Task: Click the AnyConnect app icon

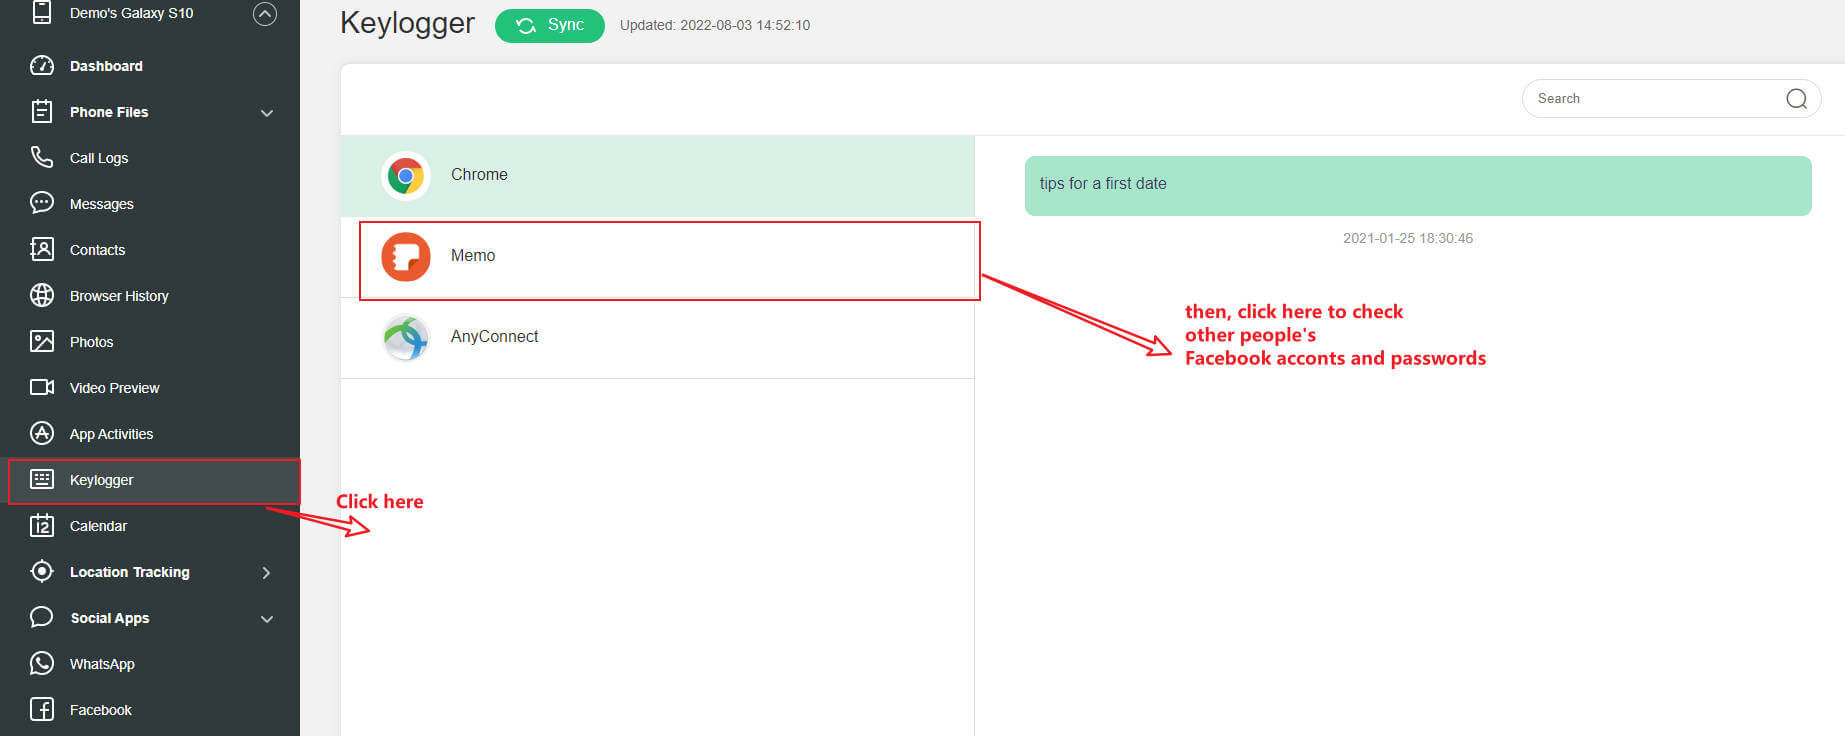Action: click(406, 338)
